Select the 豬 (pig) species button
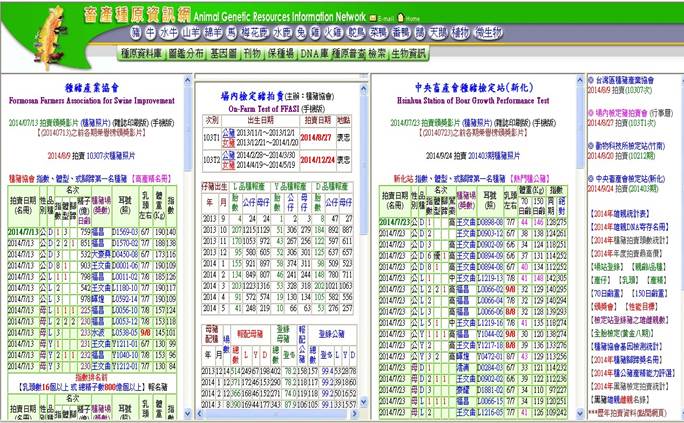684x423 pixels. click(x=137, y=33)
